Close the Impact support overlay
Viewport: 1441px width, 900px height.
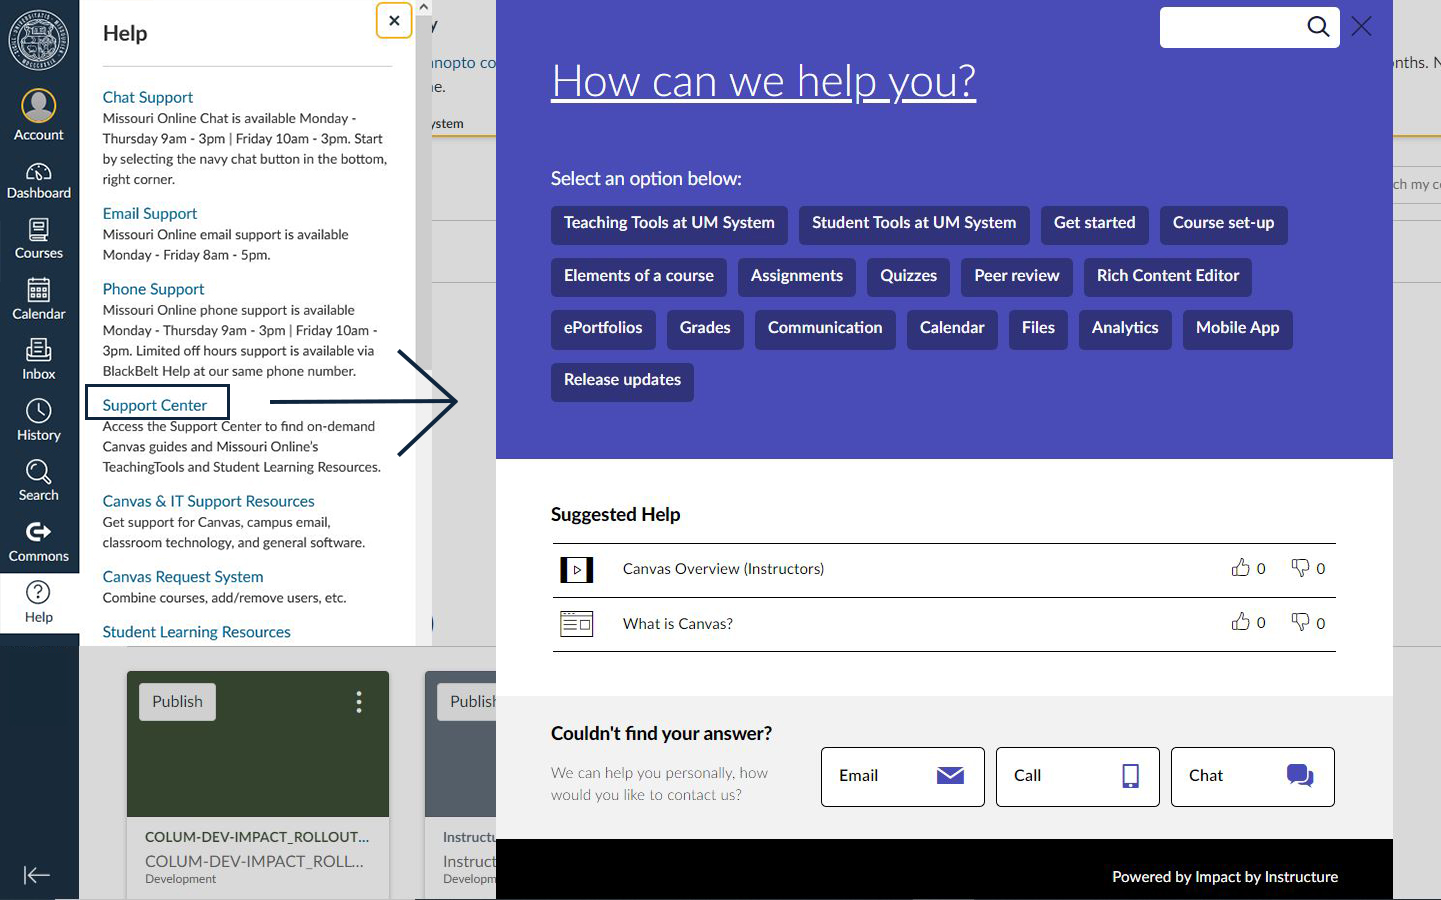(x=1361, y=27)
